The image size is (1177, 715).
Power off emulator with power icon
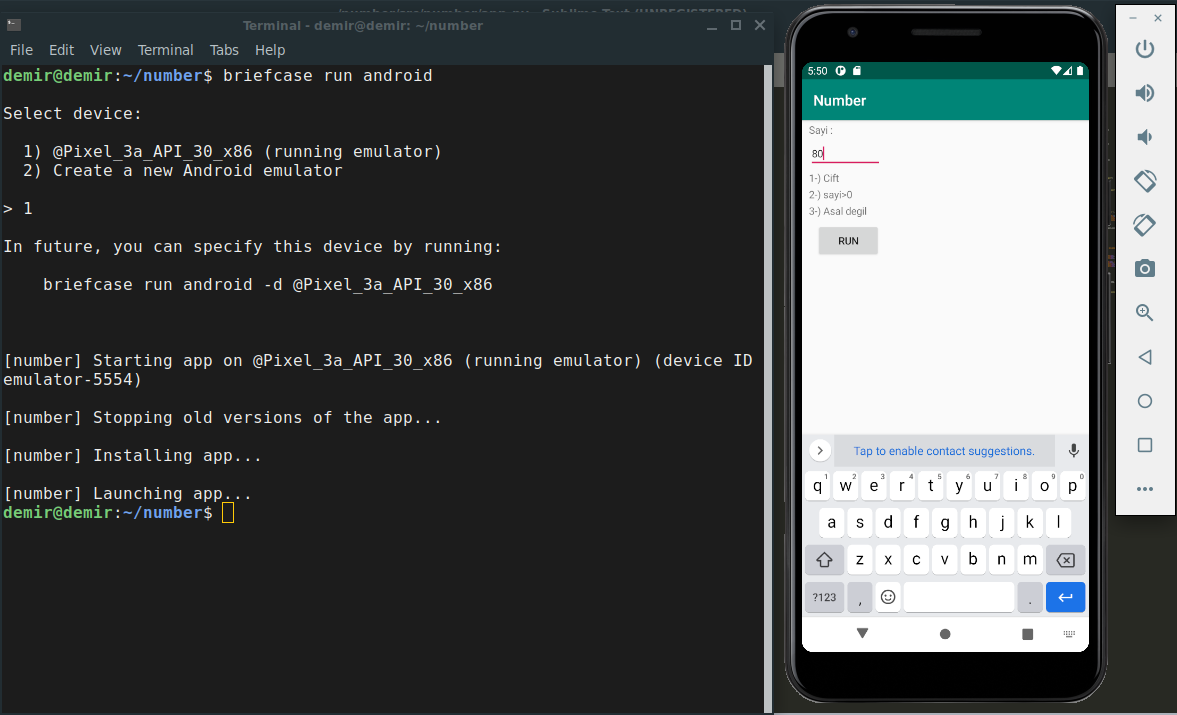[1145, 50]
